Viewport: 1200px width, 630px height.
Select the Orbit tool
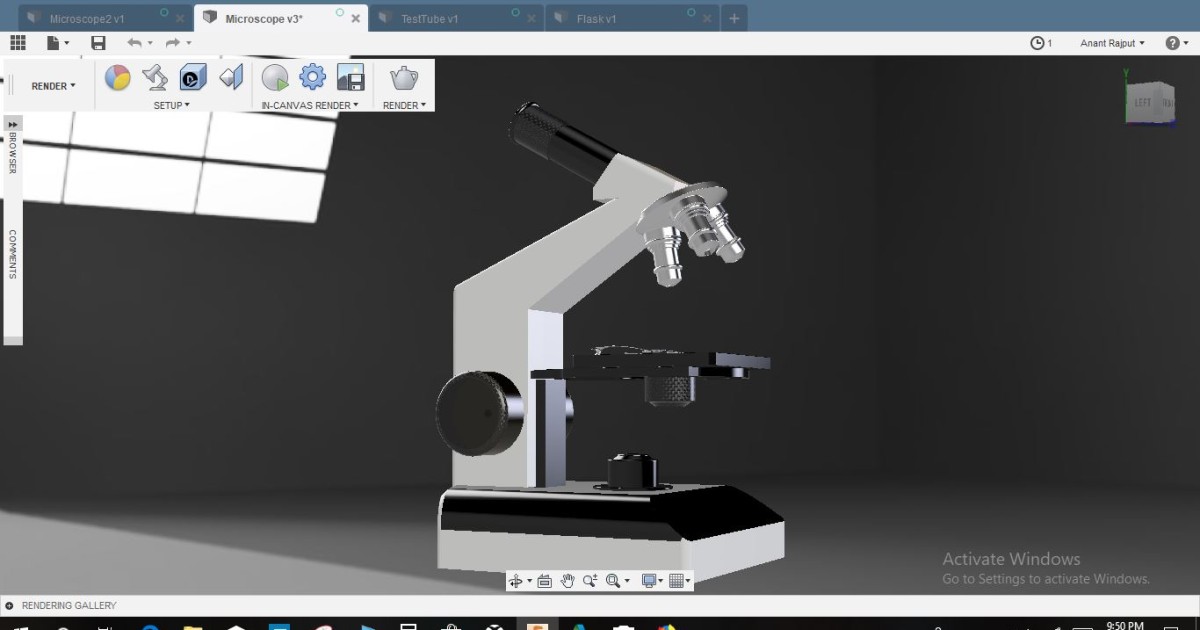pos(517,580)
